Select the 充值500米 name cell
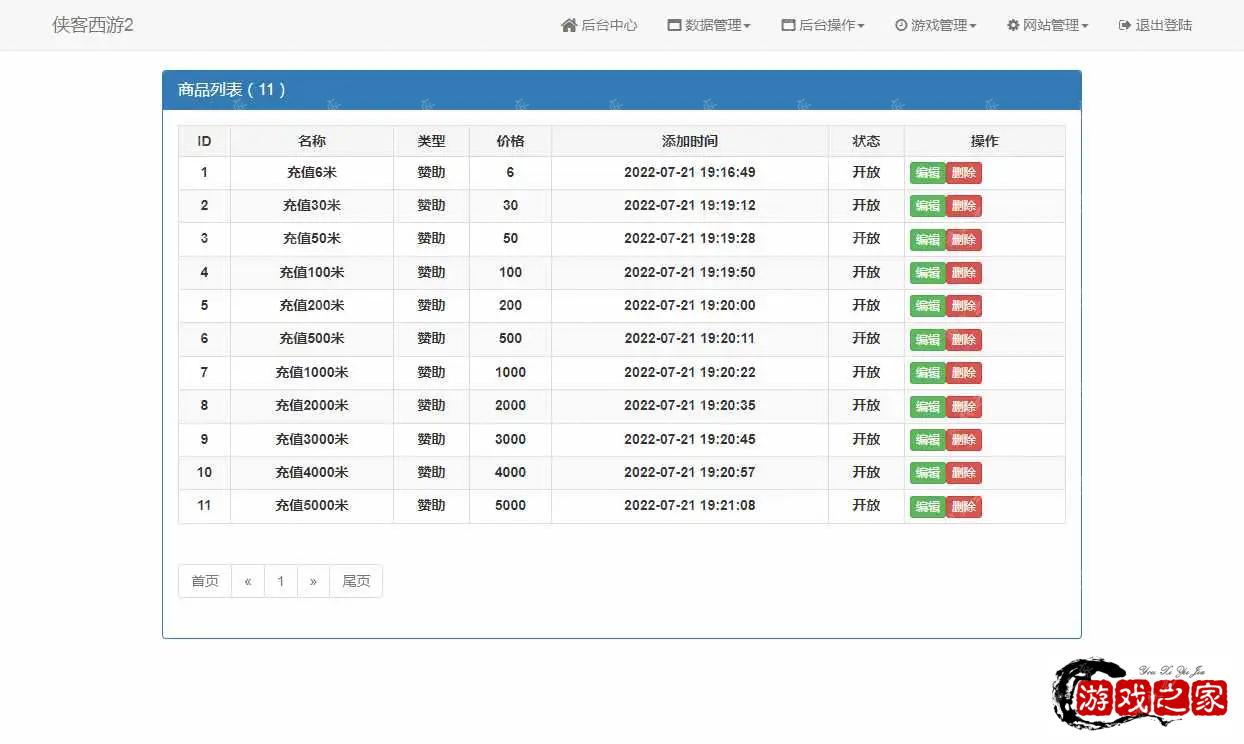This screenshot has height=744, width=1244. click(x=312, y=338)
